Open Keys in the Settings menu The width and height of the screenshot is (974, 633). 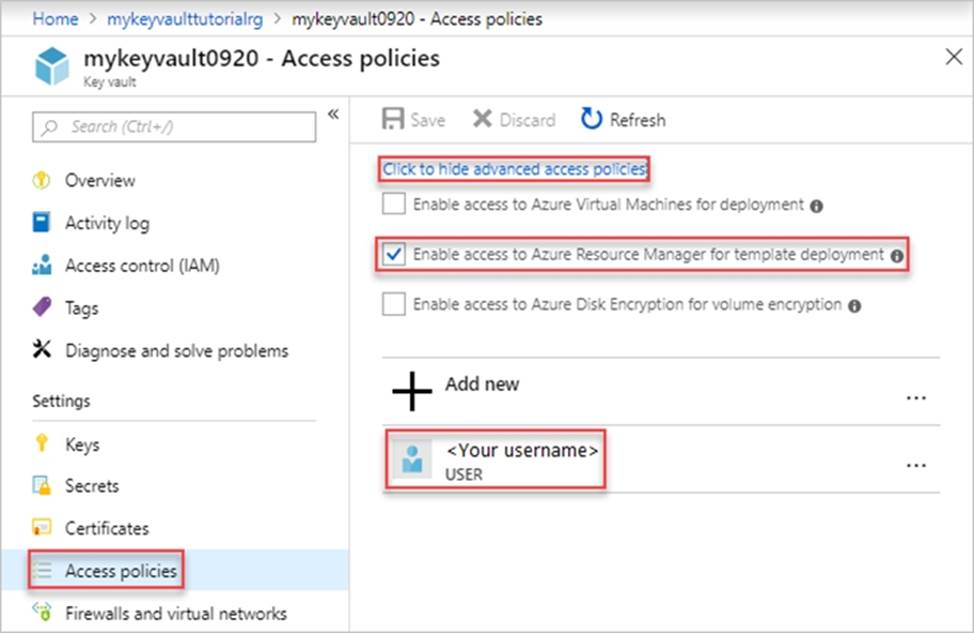click(x=82, y=445)
